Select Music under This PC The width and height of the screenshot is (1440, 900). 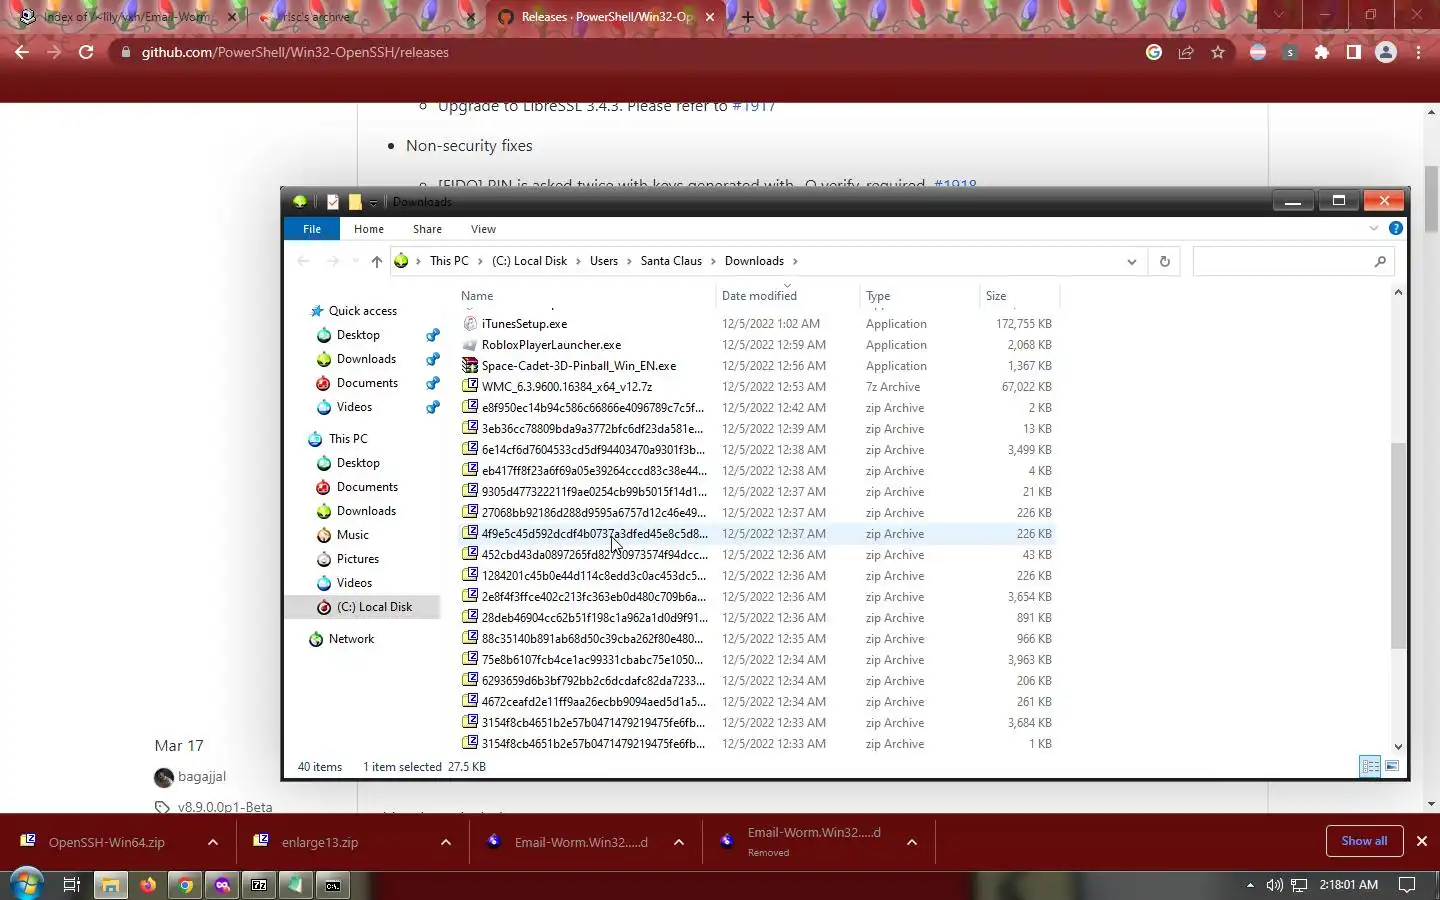pyautogui.click(x=352, y=535)
